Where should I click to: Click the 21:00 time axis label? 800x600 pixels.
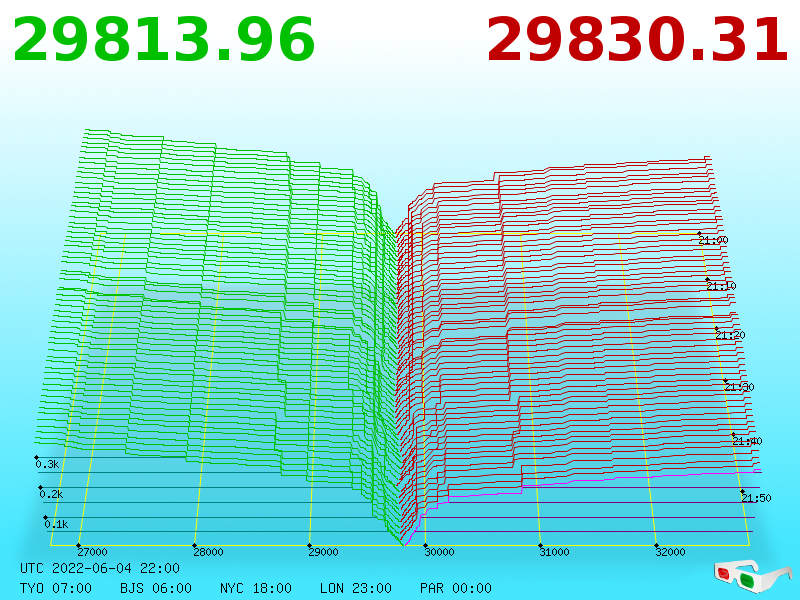713,240
